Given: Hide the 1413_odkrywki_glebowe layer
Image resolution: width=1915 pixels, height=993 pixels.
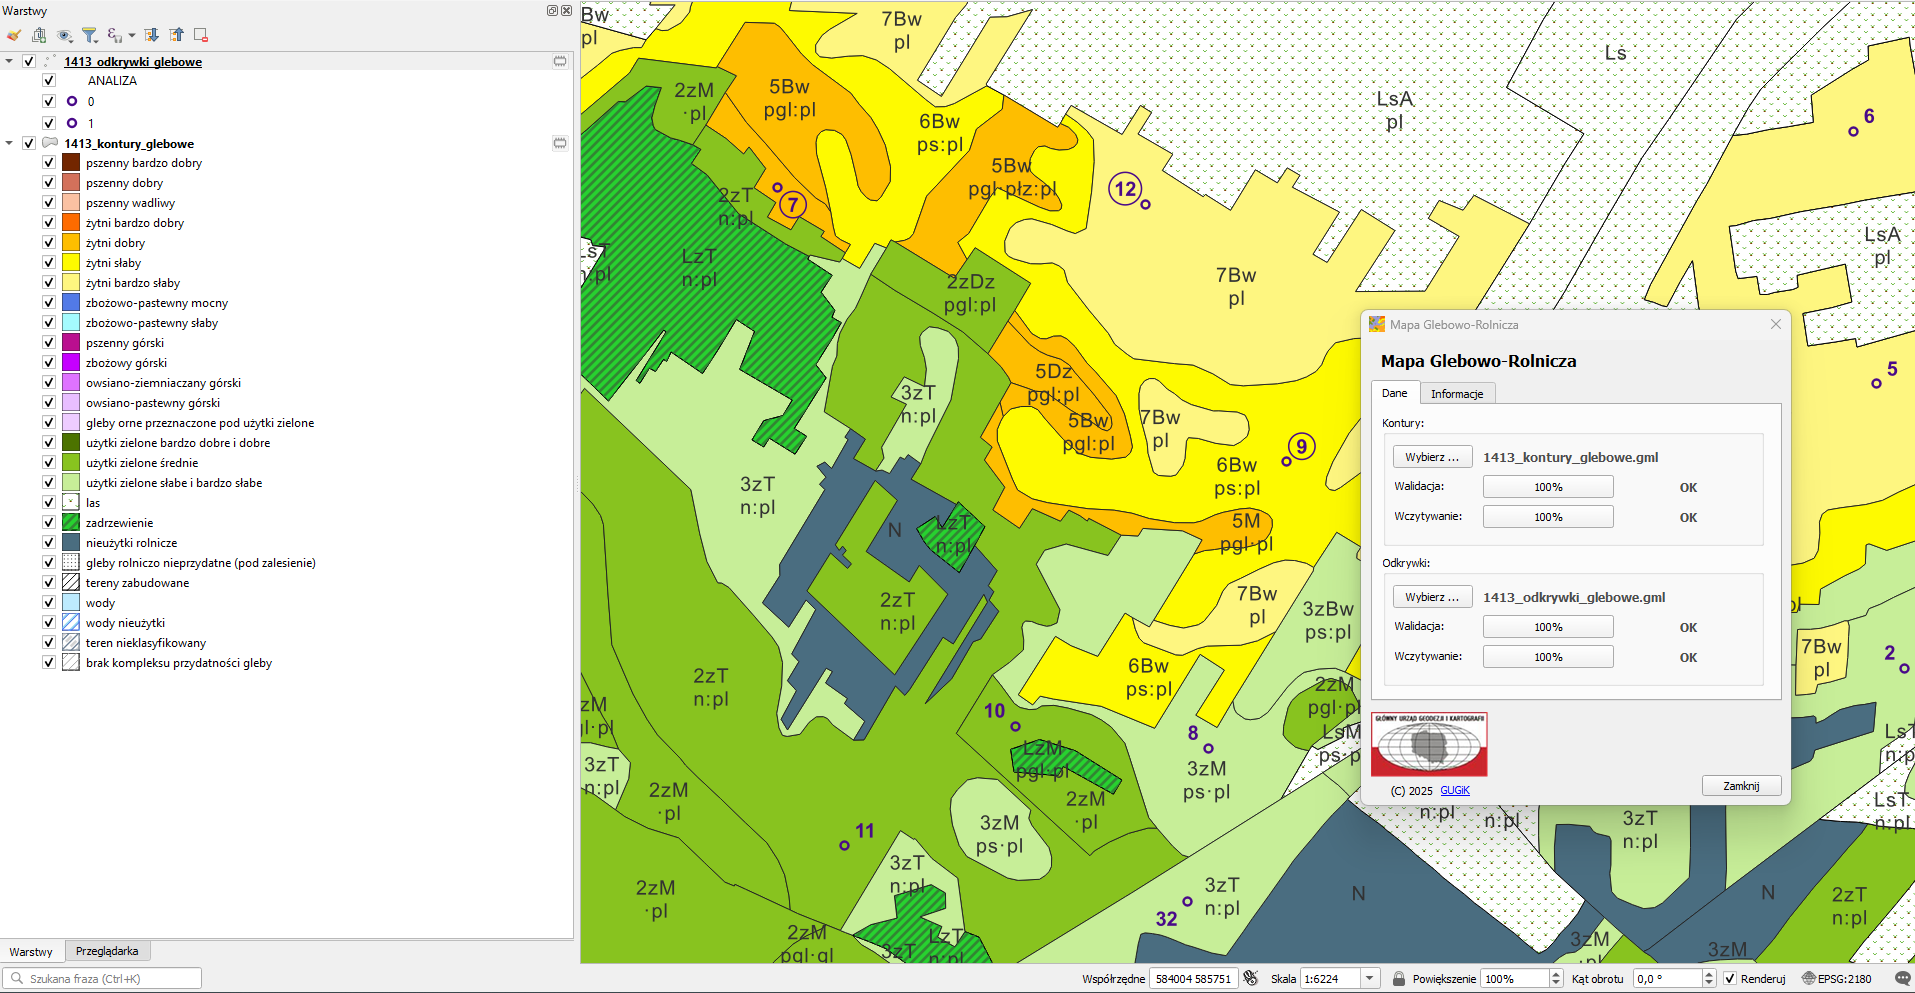Looking at the screenshot, I should 29,61.
